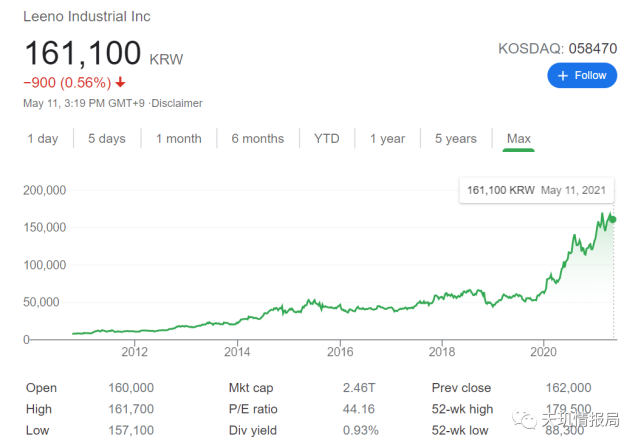The image size is (641, 448).
Task: Click the plus icon on Follow
Action: click(563, 75)
